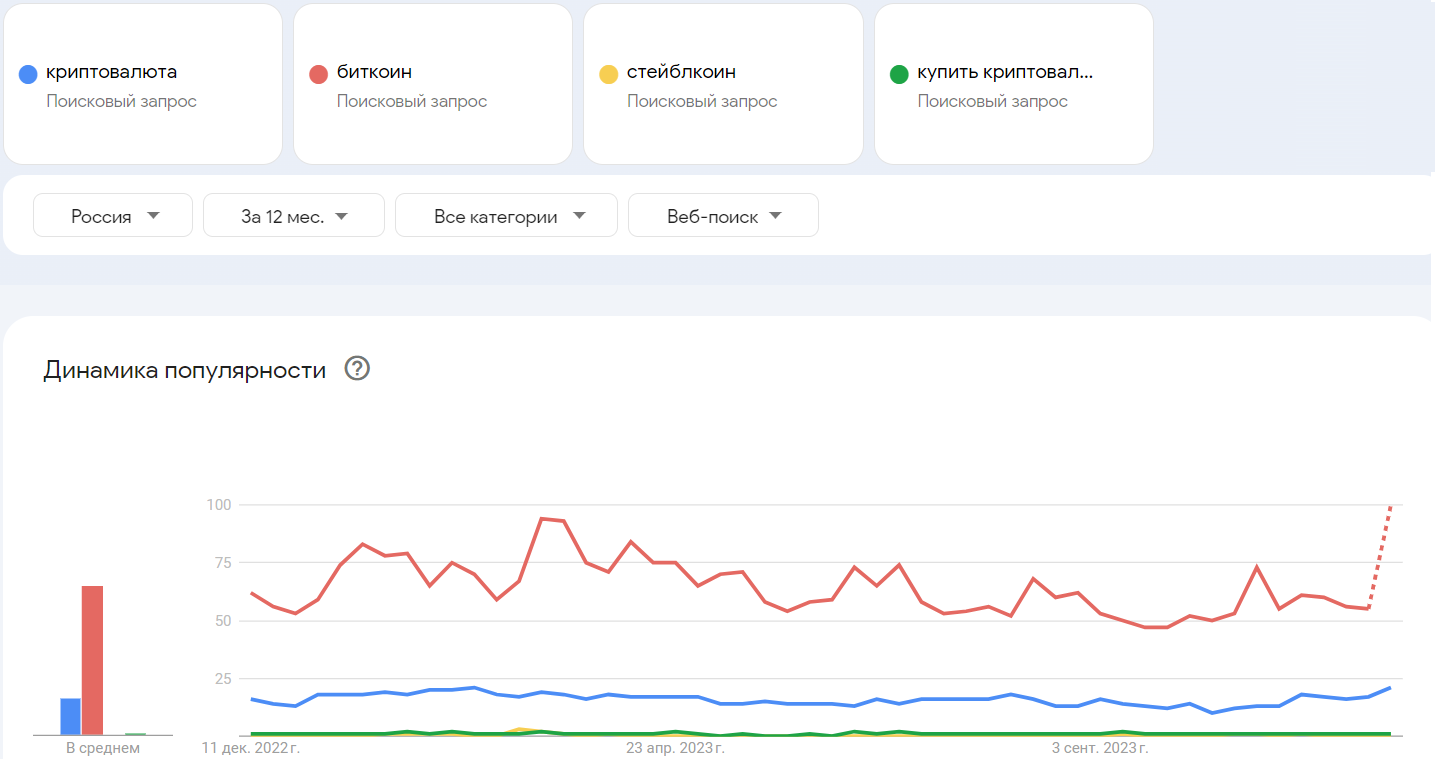Open the Все категории dropdown

pos(506,216)
